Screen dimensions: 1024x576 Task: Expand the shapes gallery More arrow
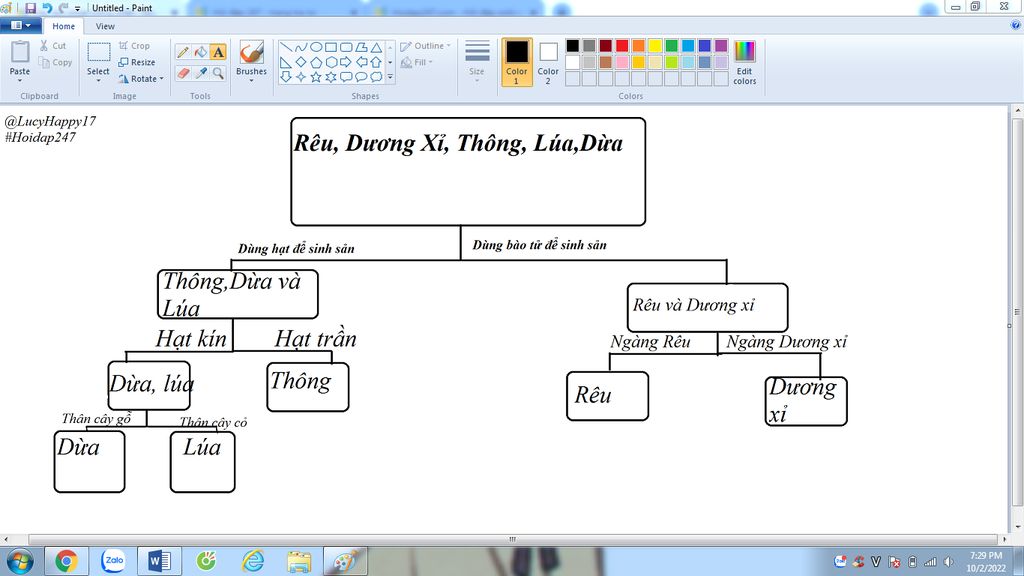tap(391, 77)
